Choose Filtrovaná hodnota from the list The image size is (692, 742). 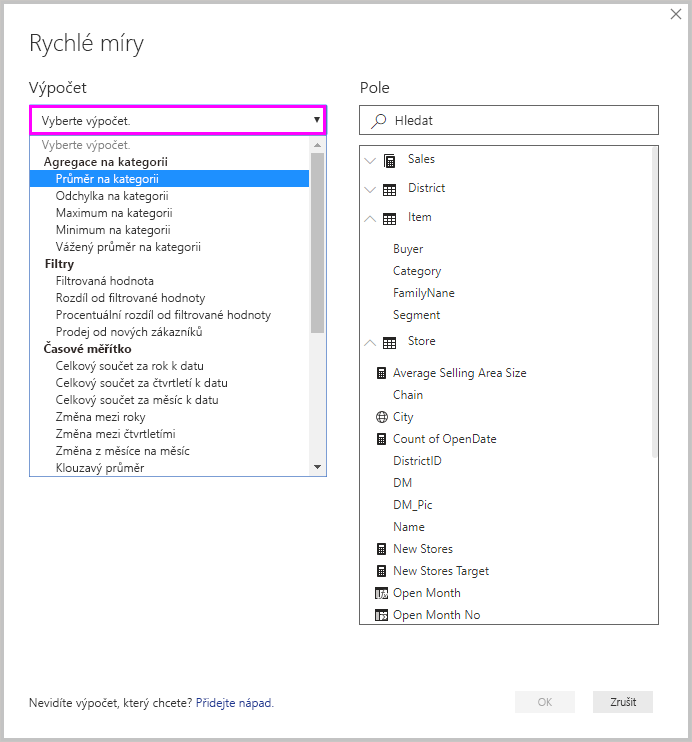[105, 281]
